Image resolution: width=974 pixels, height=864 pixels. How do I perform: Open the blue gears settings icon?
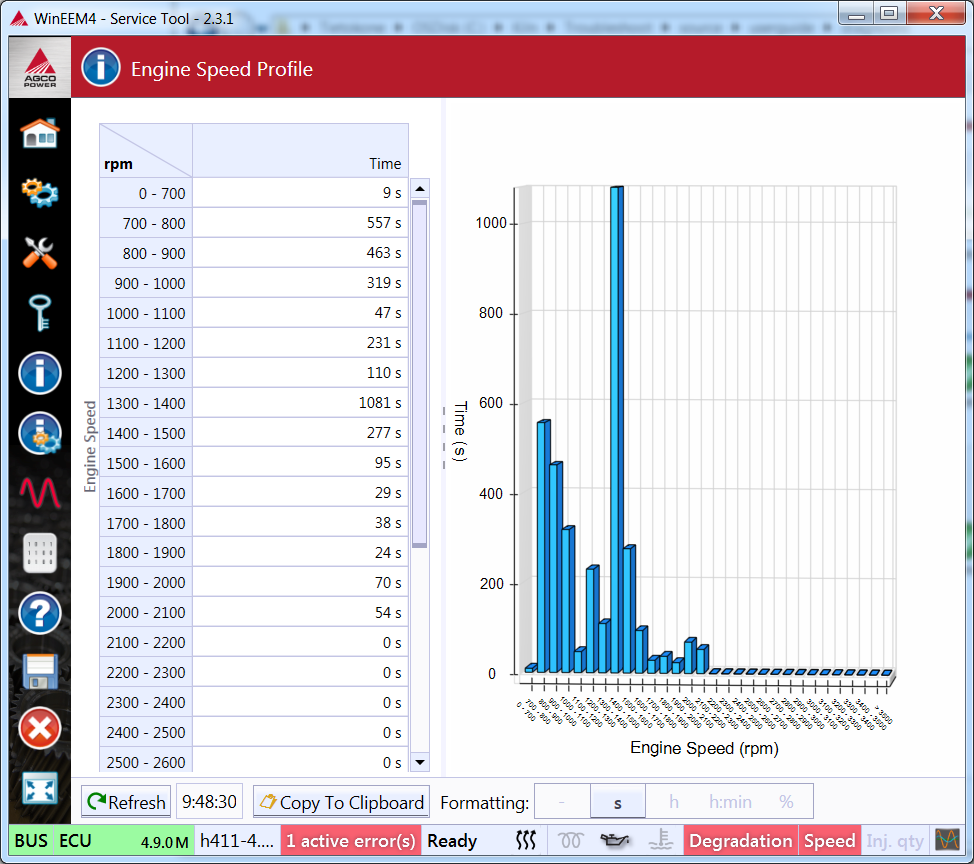pyautogui.click(x=40, y=192)
